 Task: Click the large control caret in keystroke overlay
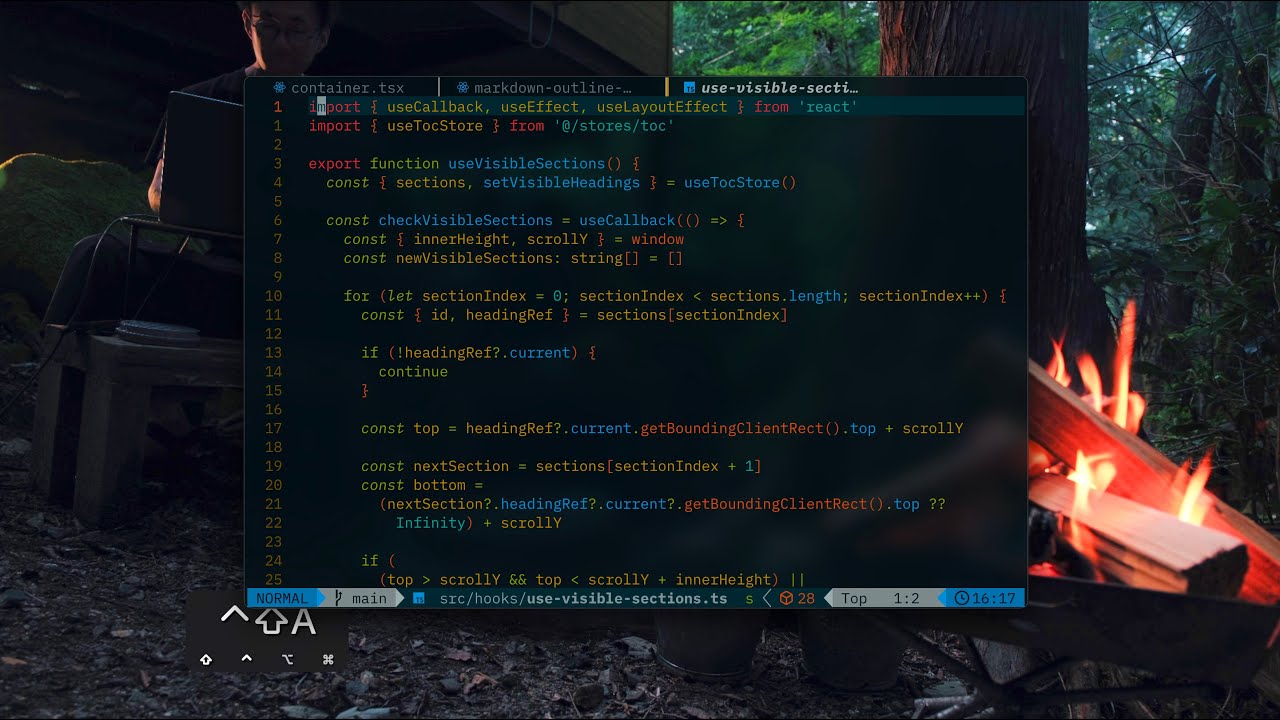(235, 615)
